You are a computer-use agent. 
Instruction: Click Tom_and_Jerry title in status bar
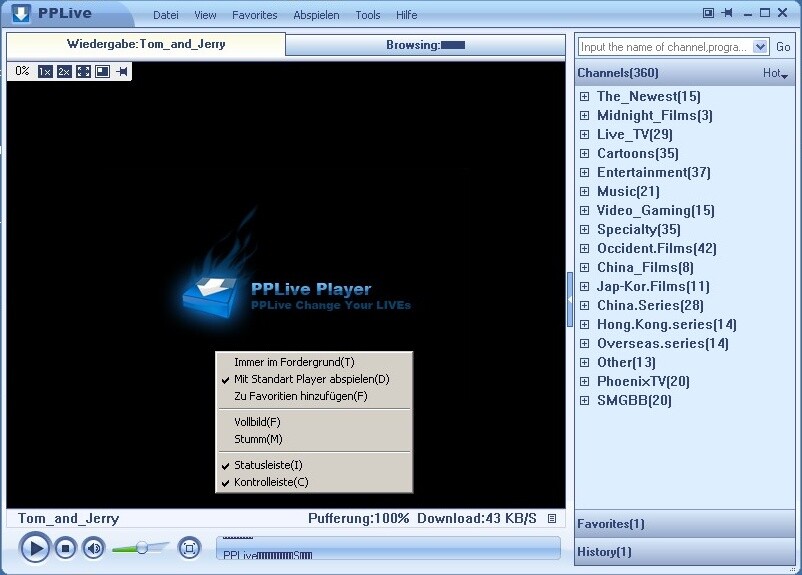[x=68, y=518]
